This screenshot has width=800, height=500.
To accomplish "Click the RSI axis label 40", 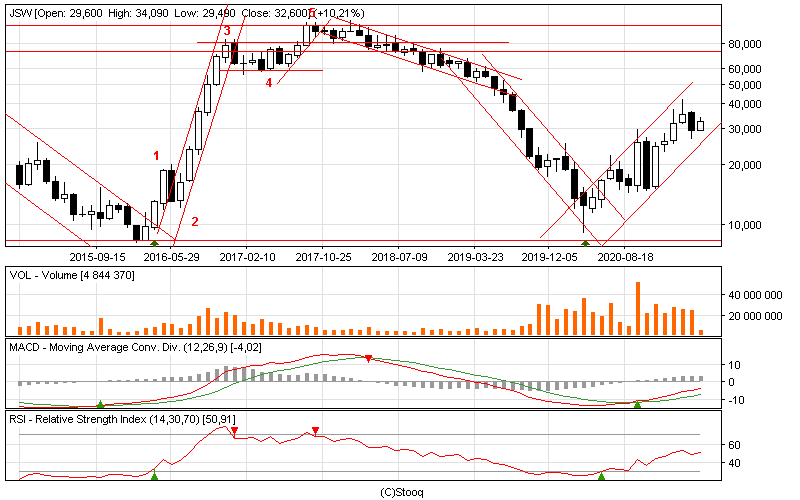I will click(734, 464).
